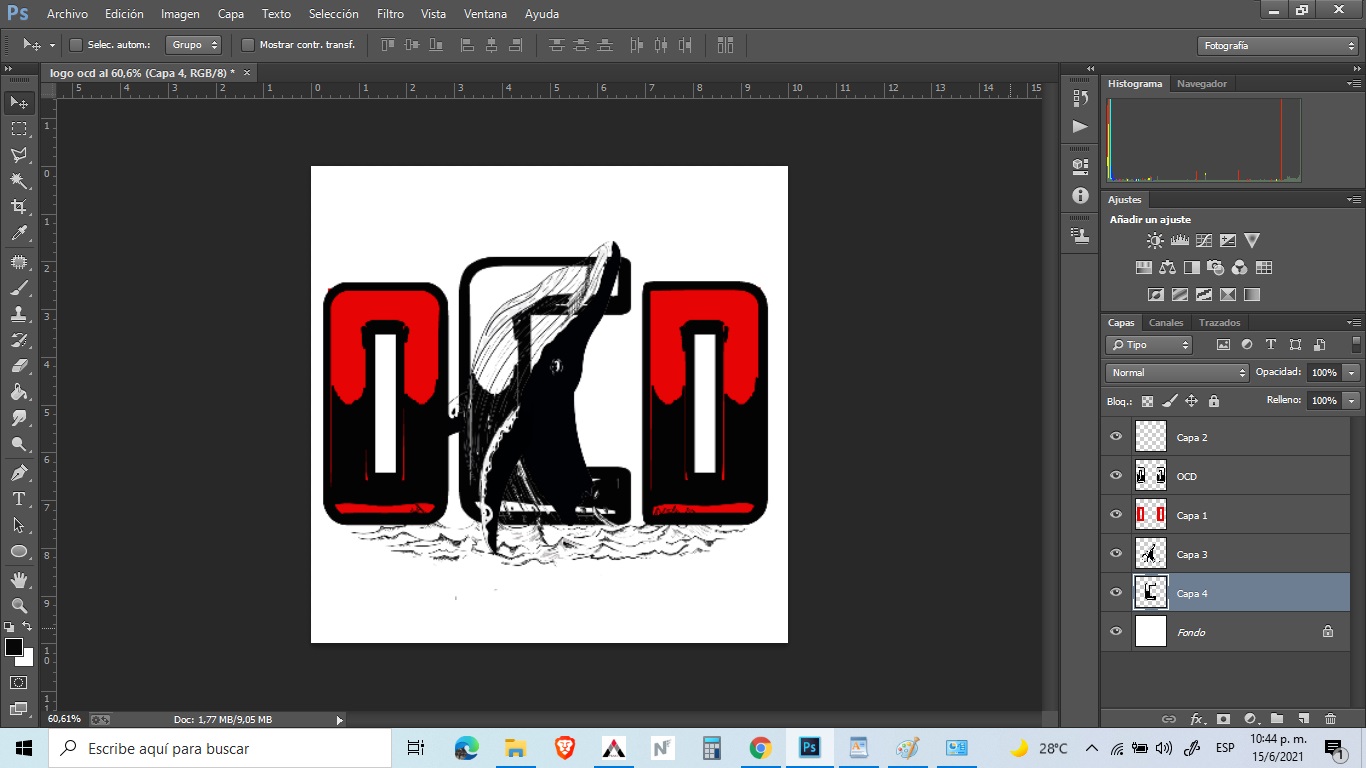The width and height of the screenshot is (1366, 768).
Task: Select the Horizontal Type tool
Action: point(19,499)
